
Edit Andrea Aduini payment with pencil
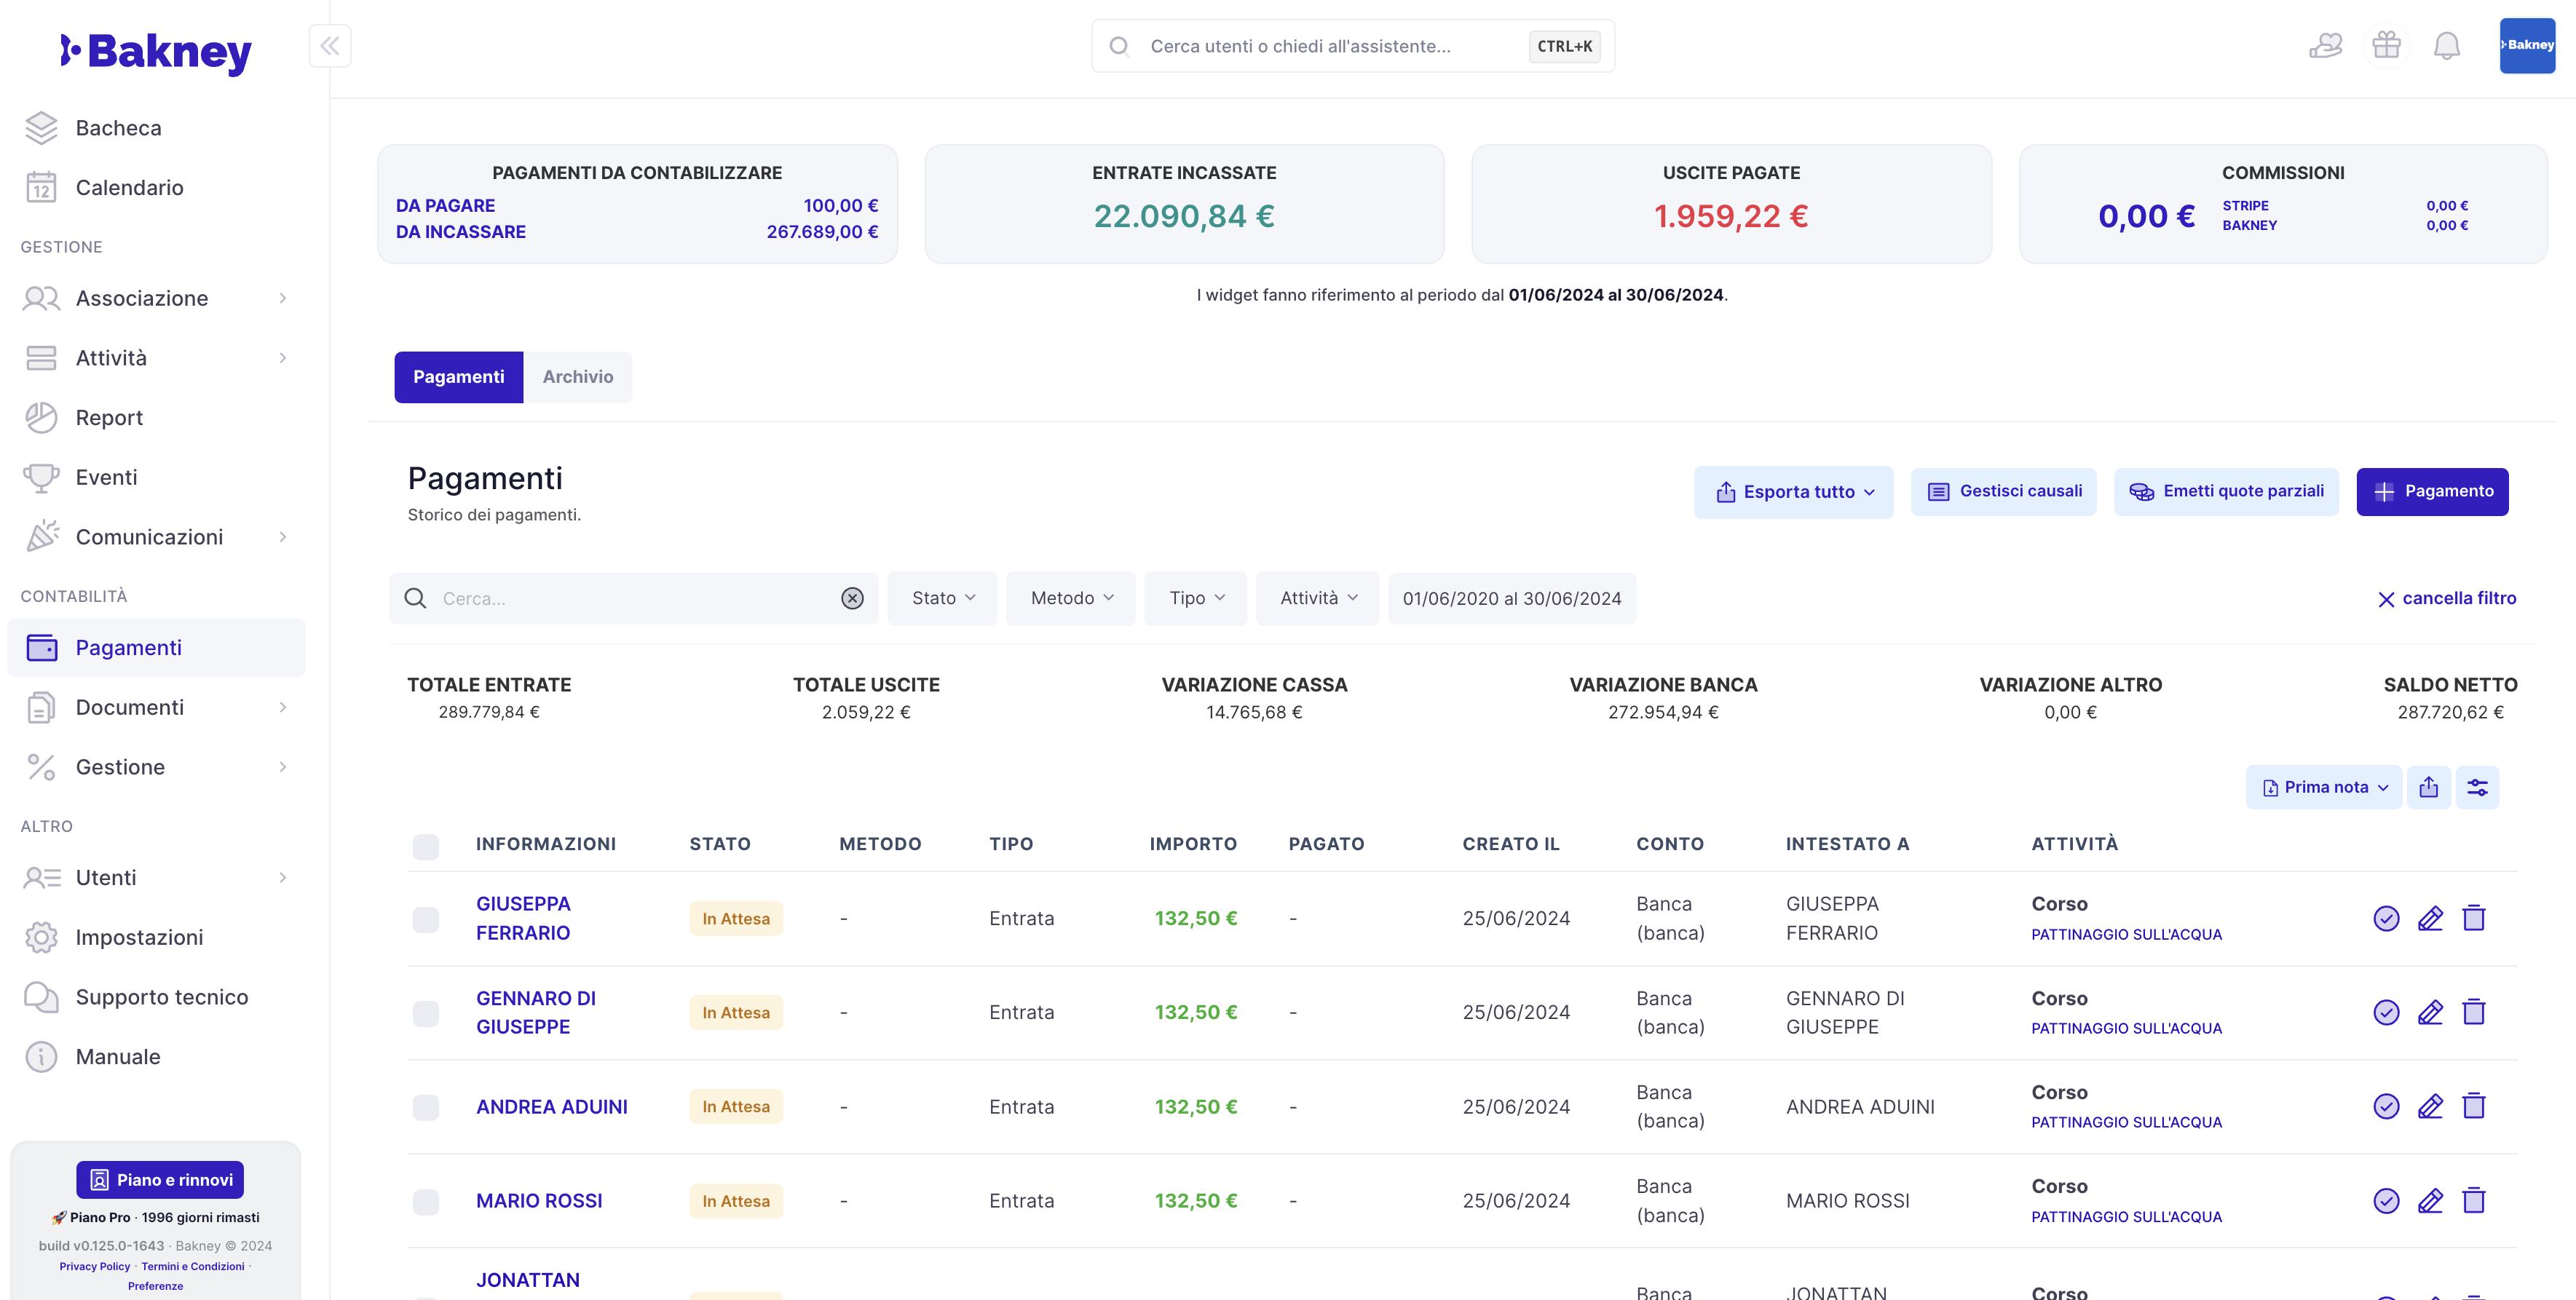pyautogui.click(x=2430, y=1106)
